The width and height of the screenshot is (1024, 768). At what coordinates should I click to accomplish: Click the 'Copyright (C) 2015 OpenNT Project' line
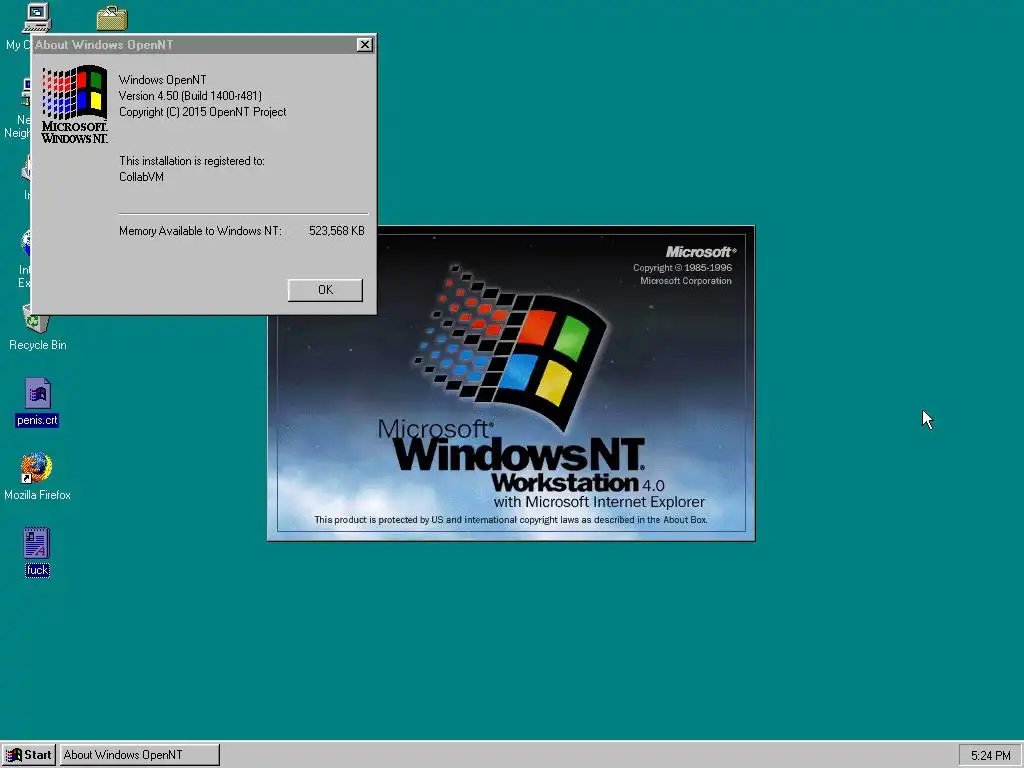click(202, 112)
